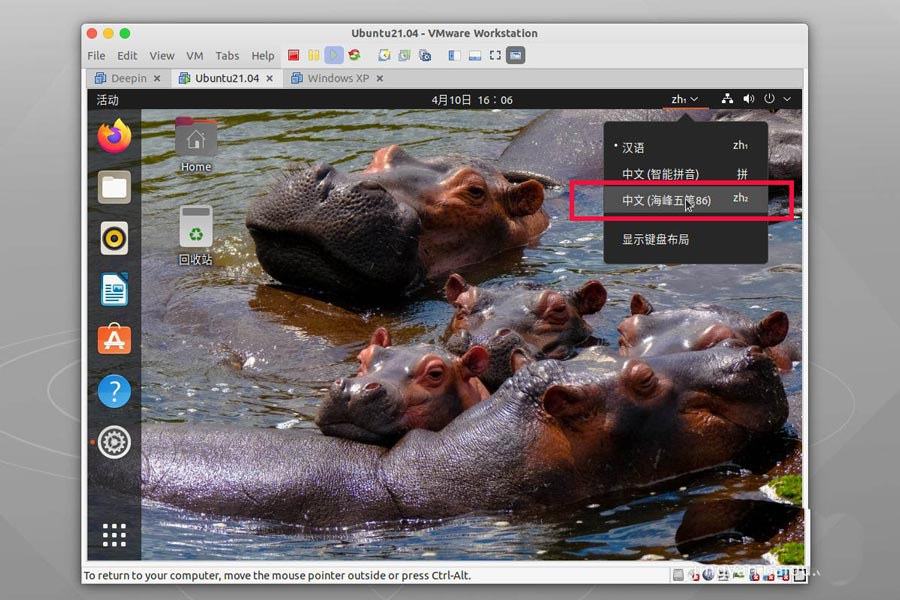Suspend the VM using the pause icon
Screen dimensions: 900x600
pyautogui.click(x=312, y=55)
